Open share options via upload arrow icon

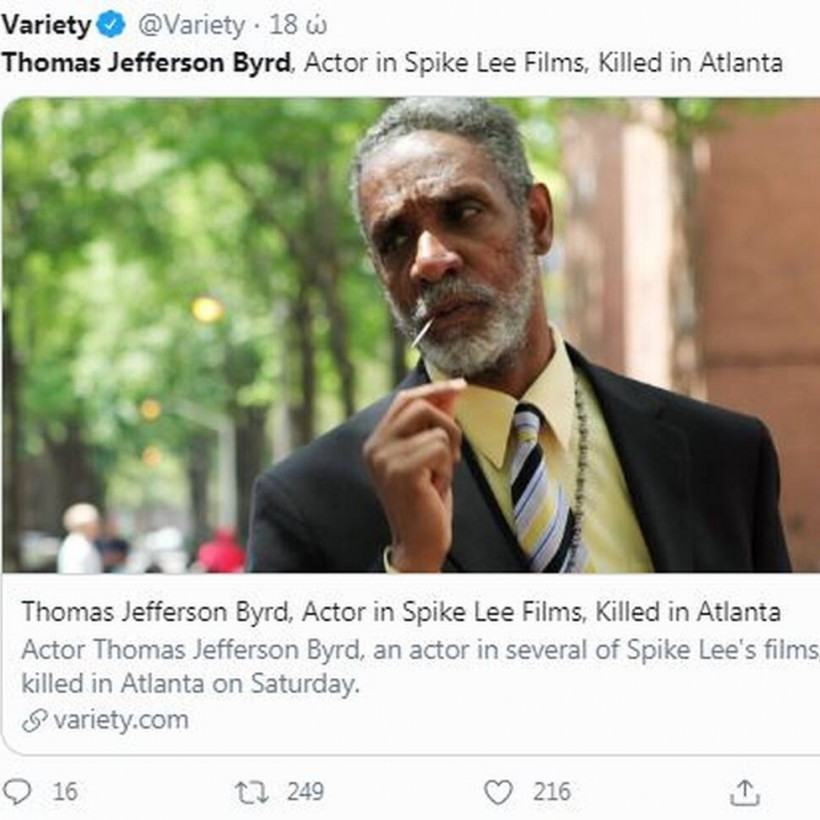click(744, 792)
